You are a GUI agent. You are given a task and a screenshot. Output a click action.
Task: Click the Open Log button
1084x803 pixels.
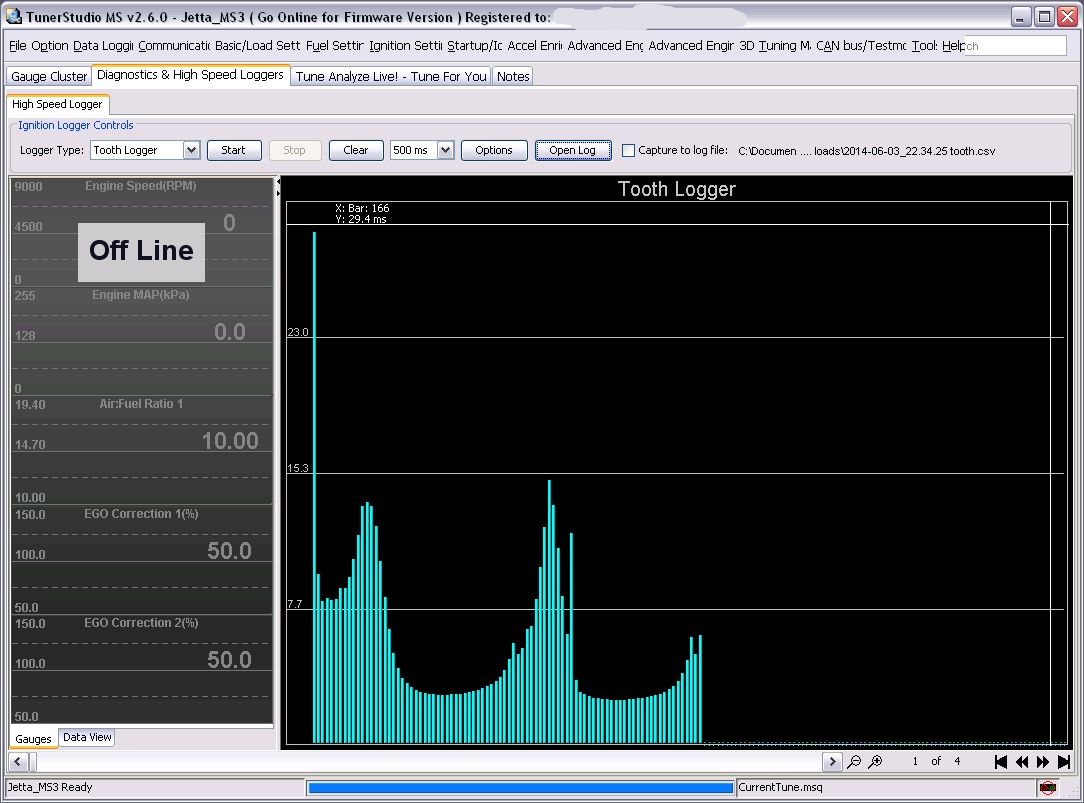click(x=572, y=150)
